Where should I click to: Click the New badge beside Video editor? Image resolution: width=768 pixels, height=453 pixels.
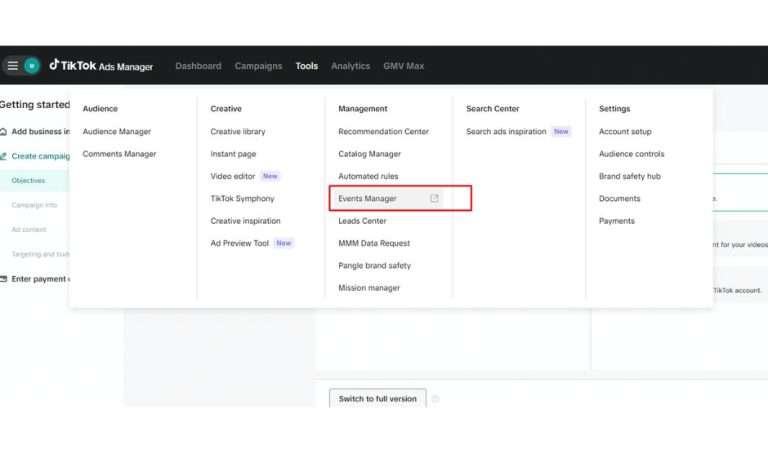[270, 176]
